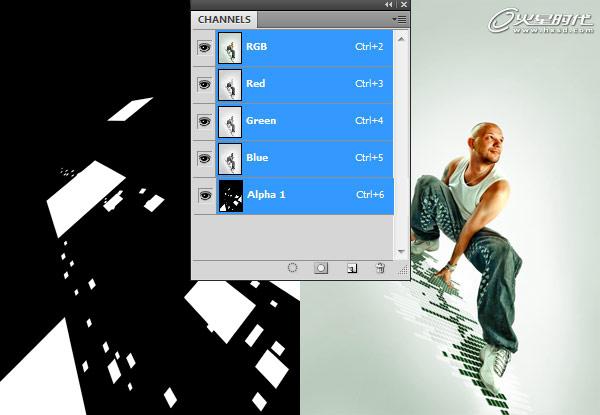Click the Ctrl+6 shortcut text
The image size is (600, 415).
click(370, 195)
